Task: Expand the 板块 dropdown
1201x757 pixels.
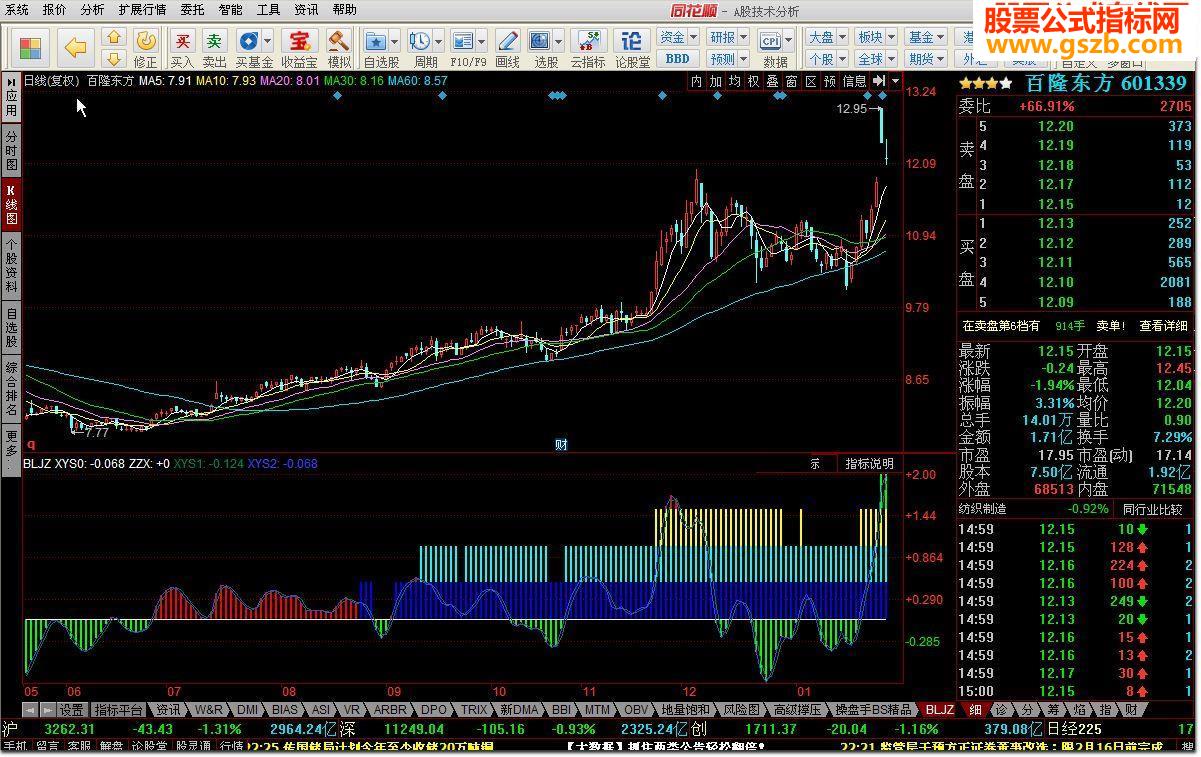Action: tap(891, 37)
